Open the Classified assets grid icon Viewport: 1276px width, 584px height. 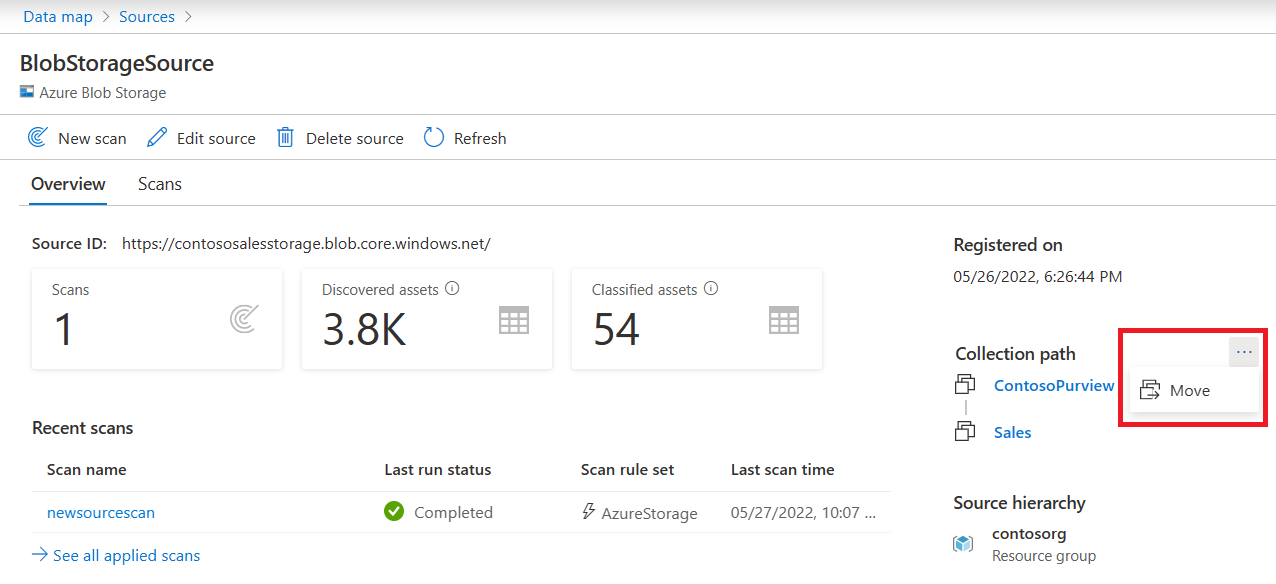click(x=783, y=320)
